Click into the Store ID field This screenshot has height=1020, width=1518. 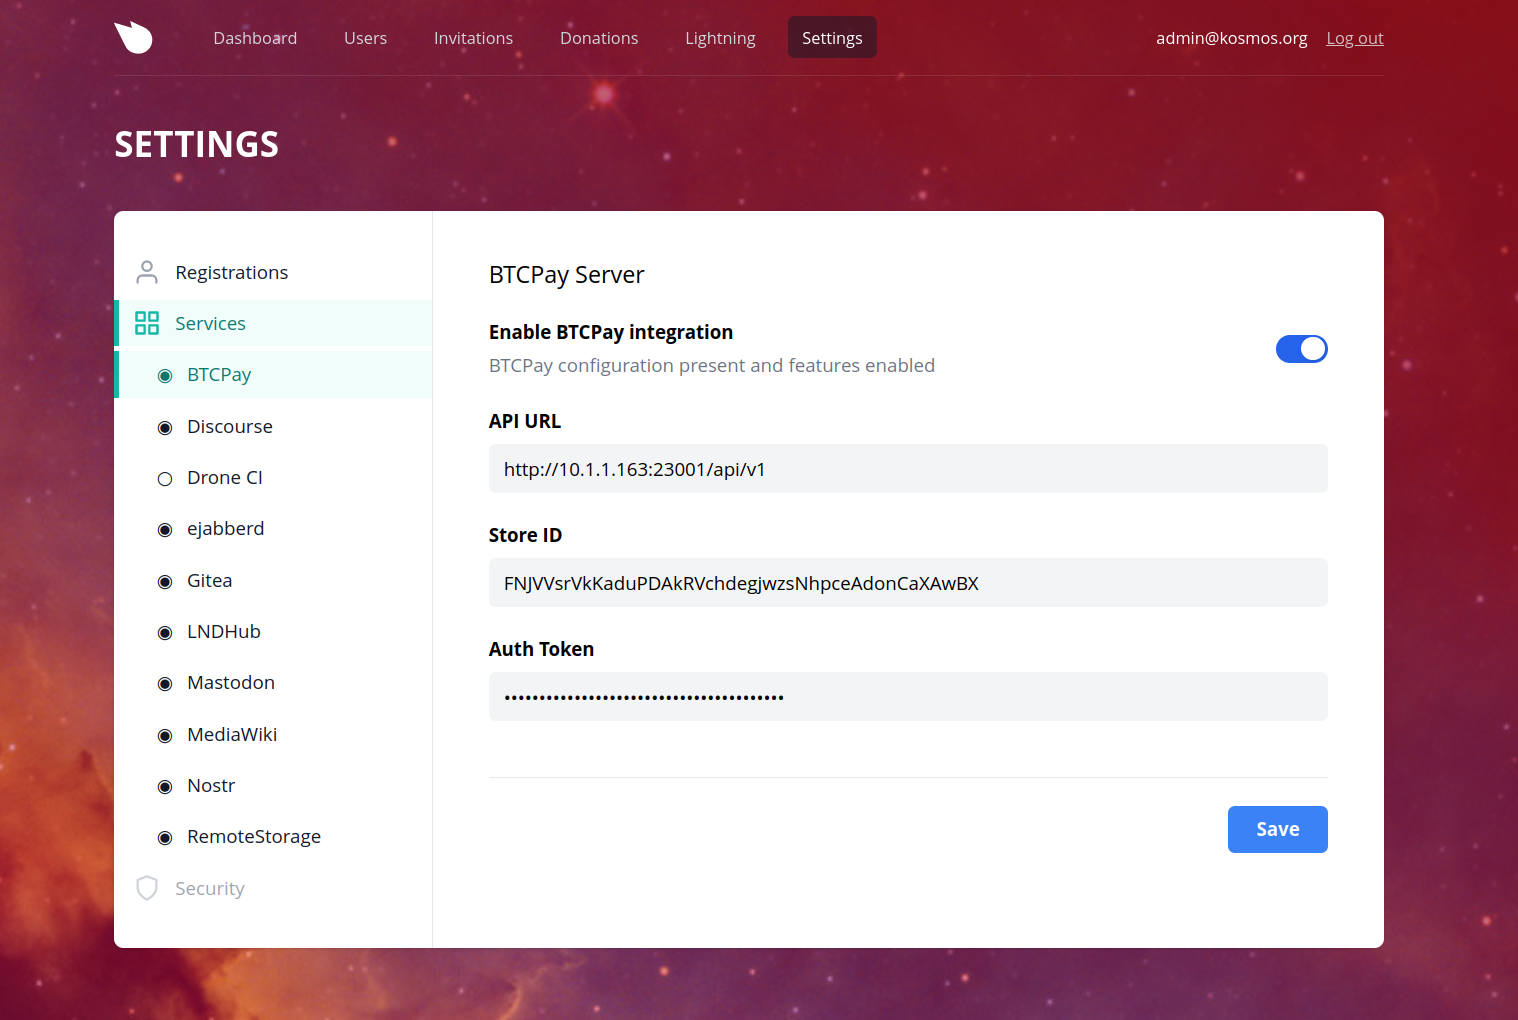(907, 583)
